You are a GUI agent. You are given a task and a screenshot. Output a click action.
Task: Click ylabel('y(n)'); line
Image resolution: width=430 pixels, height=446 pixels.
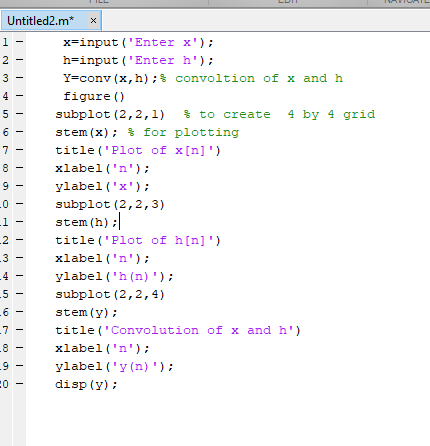114,367
